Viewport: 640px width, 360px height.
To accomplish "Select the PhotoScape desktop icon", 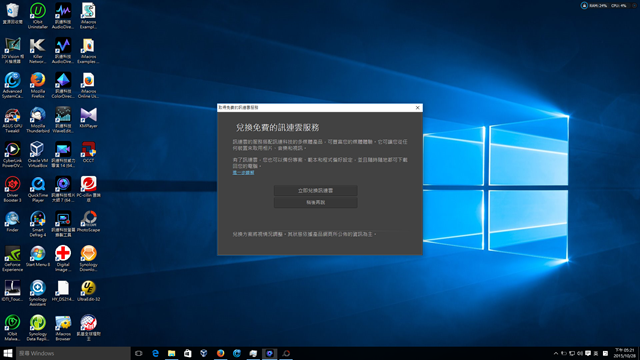I will pyautogui.click(x=88, y=222).
